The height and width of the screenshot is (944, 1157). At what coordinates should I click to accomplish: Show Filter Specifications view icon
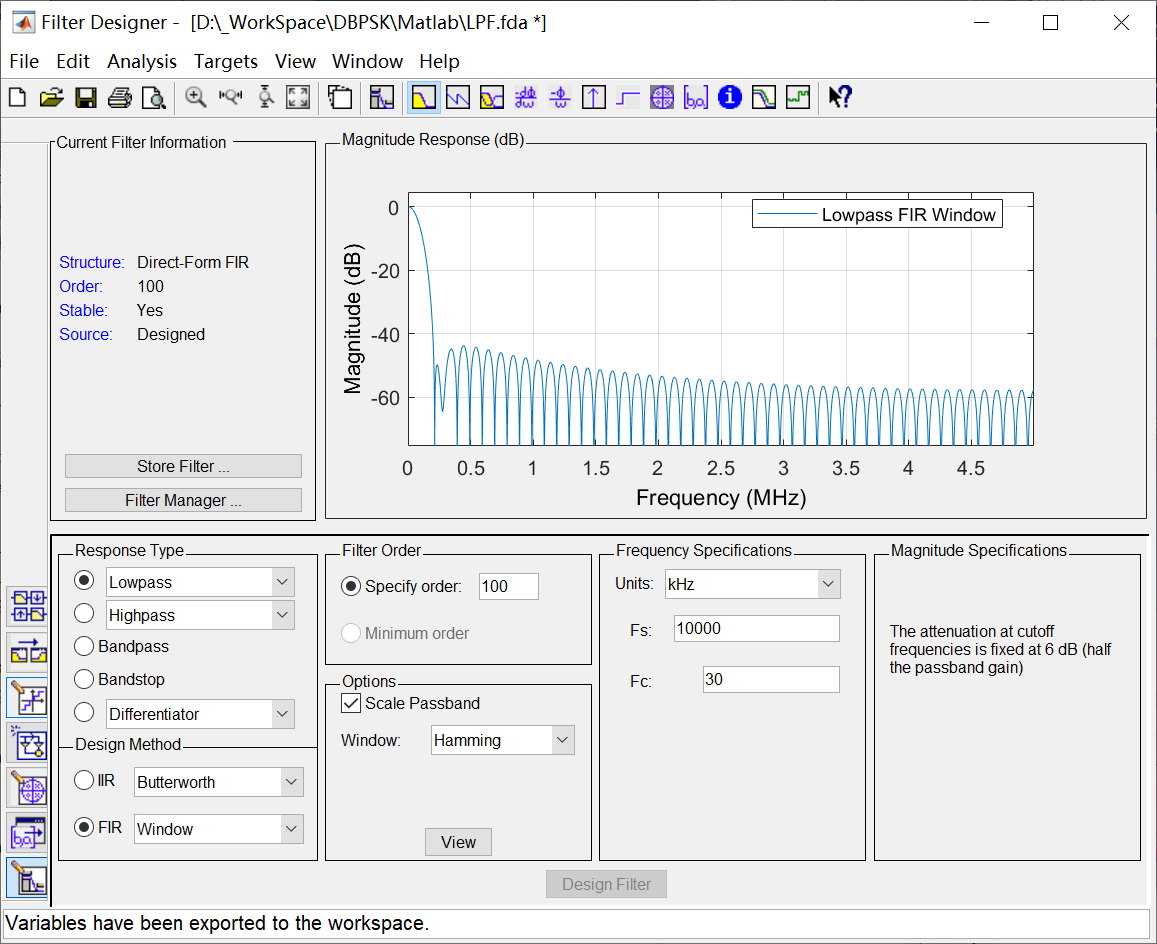(381, 97)
